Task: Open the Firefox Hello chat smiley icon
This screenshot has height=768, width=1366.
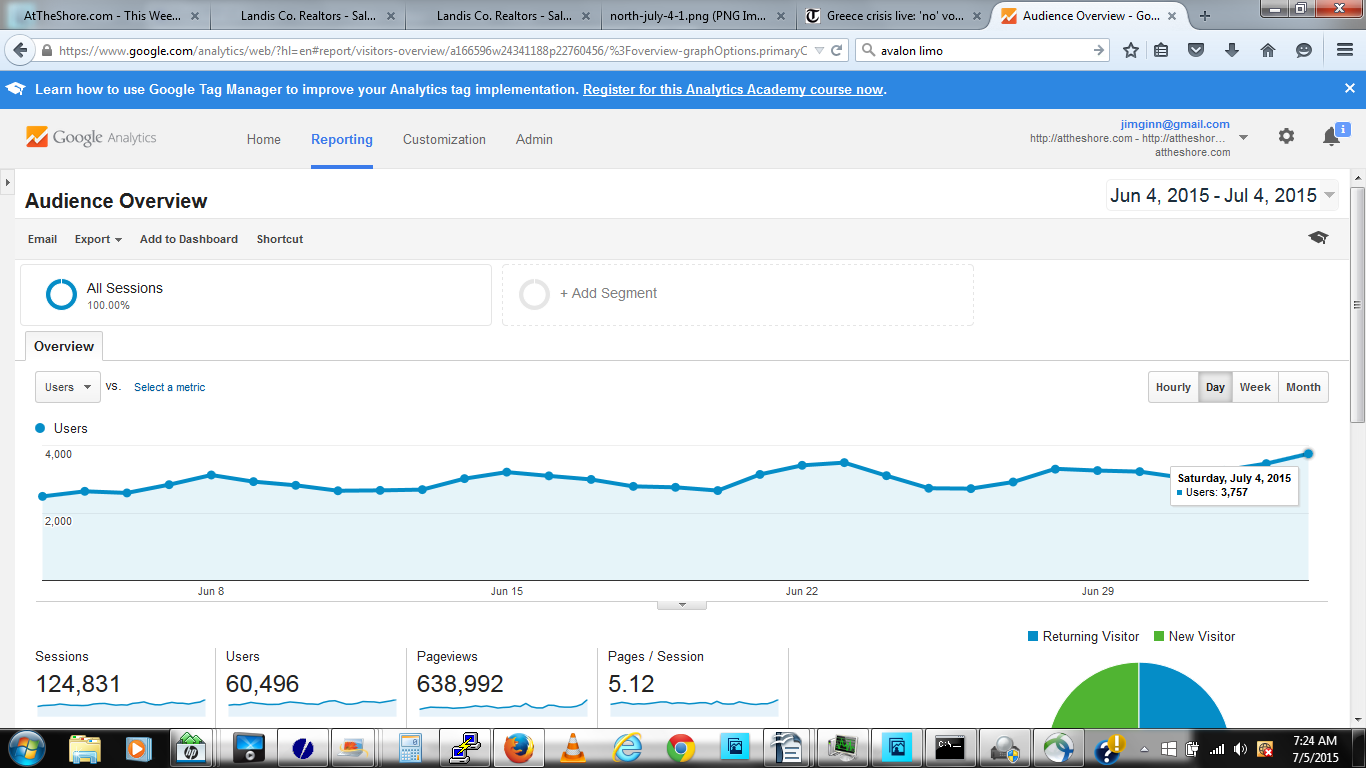Action: 1303,50
